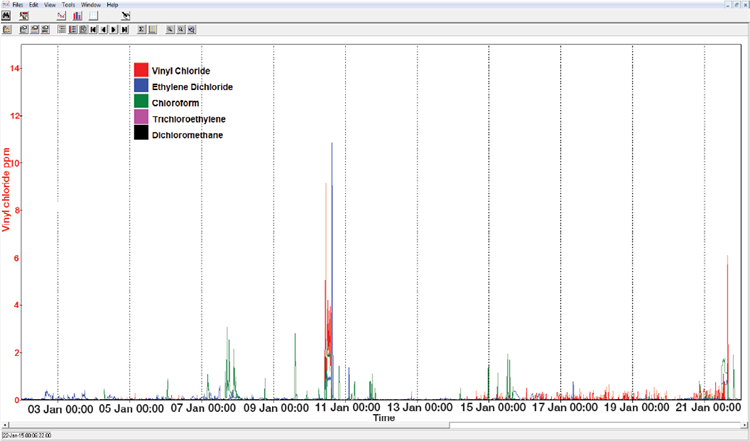Viewport: 750px width, 441px height.
Task: Click the Trichloroethylene legend label
Action: coord(189,119)
